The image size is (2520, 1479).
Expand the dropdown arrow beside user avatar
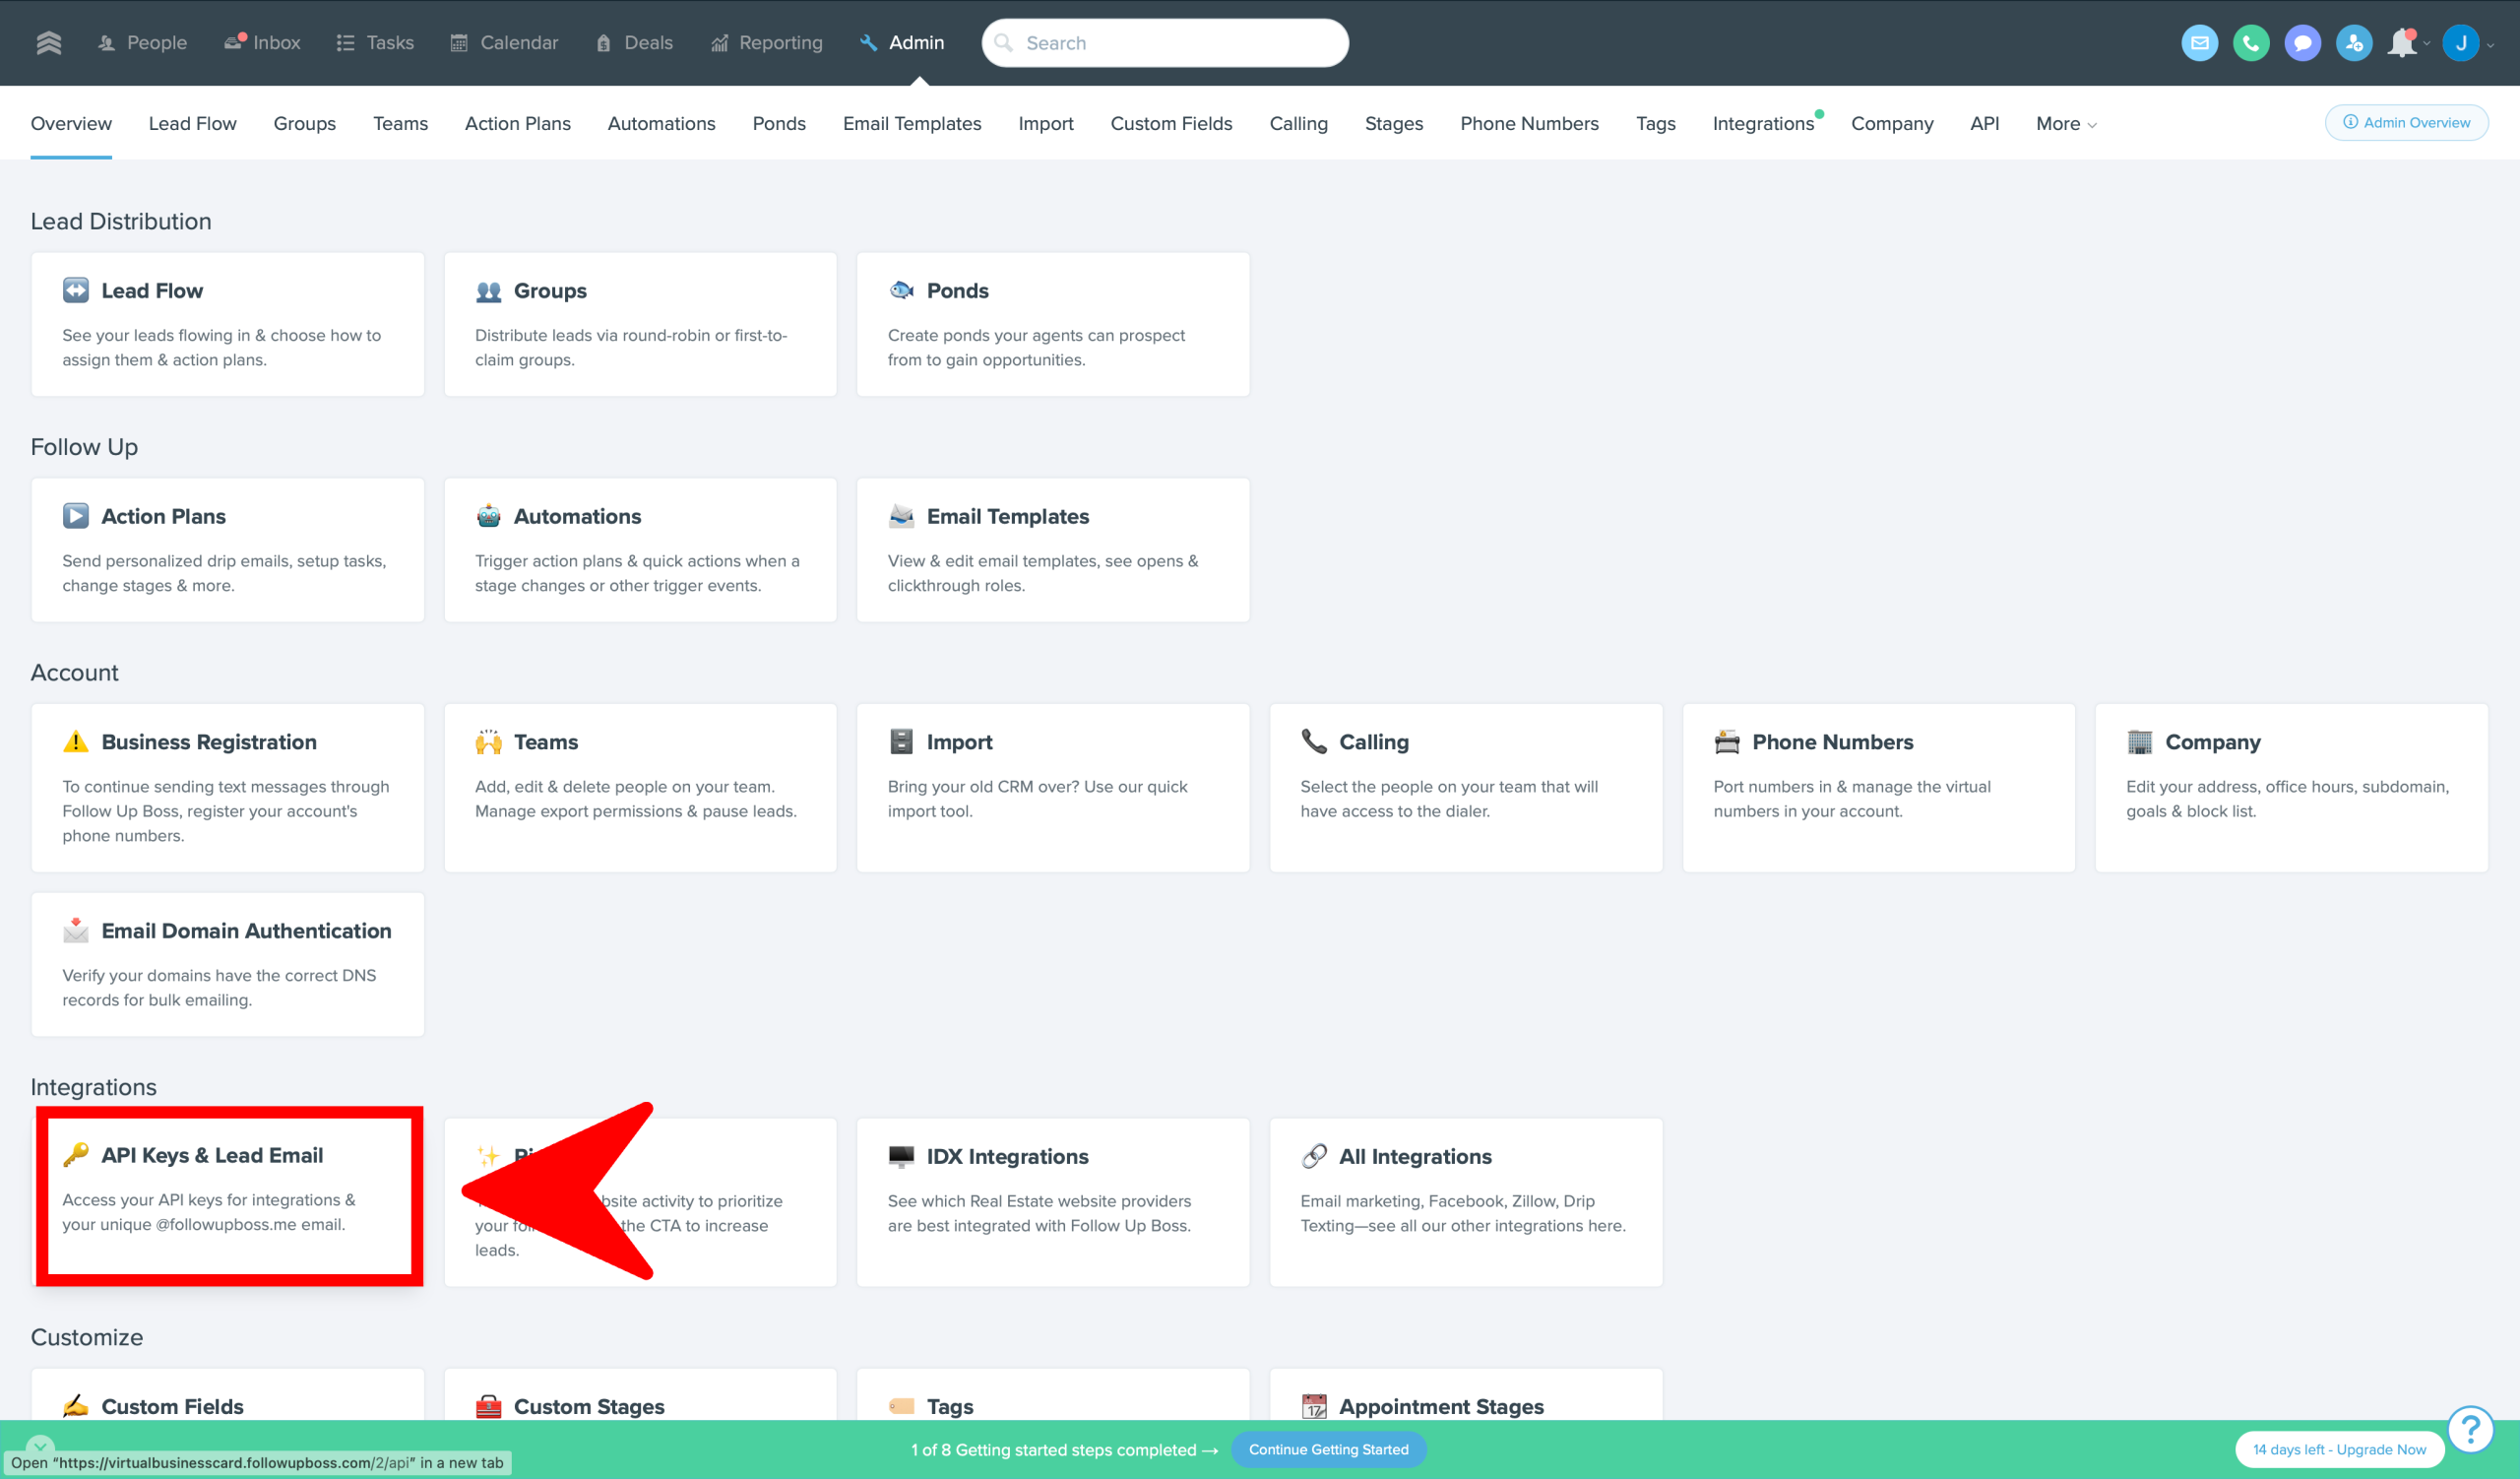coord(2490,45)
